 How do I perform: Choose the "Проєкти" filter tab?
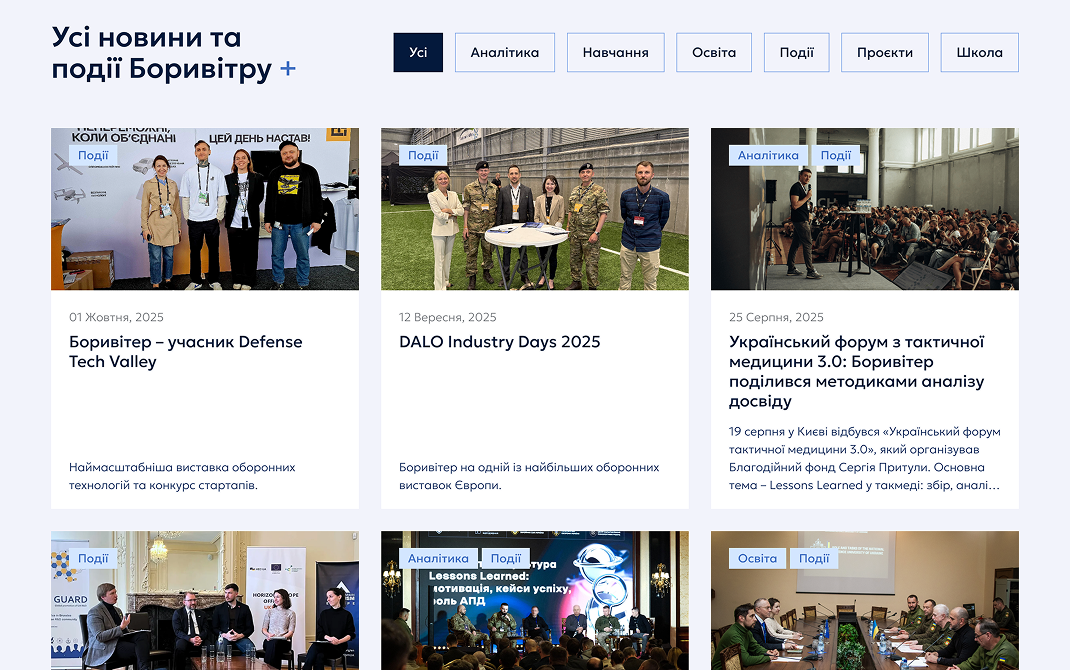884,53
